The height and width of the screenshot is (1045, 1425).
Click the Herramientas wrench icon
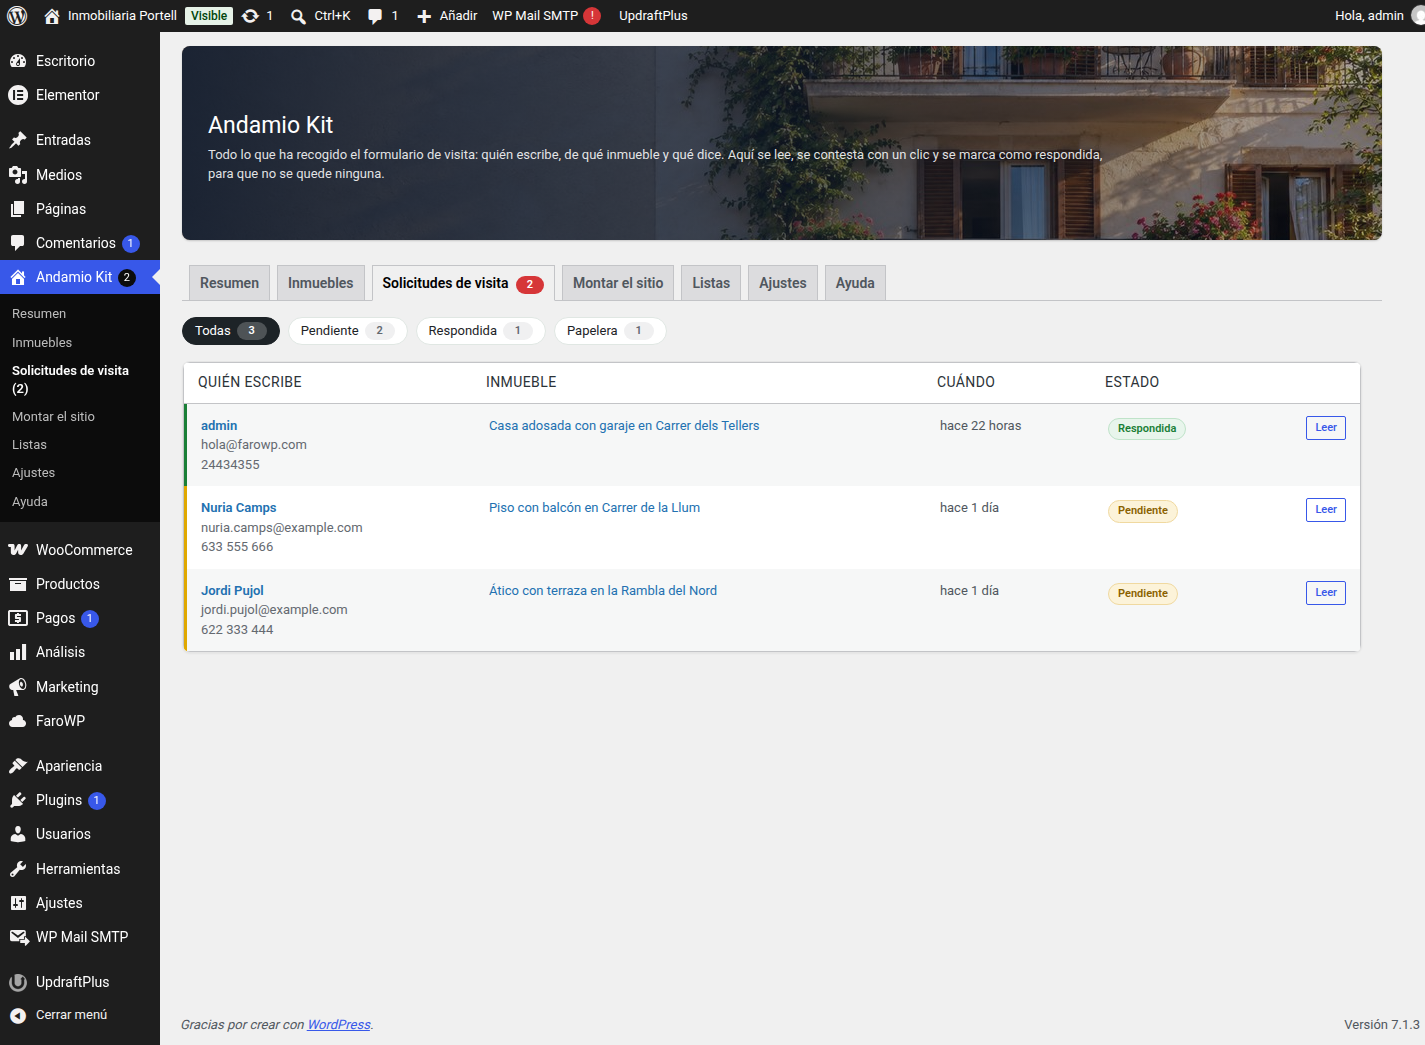coord(18,869)
